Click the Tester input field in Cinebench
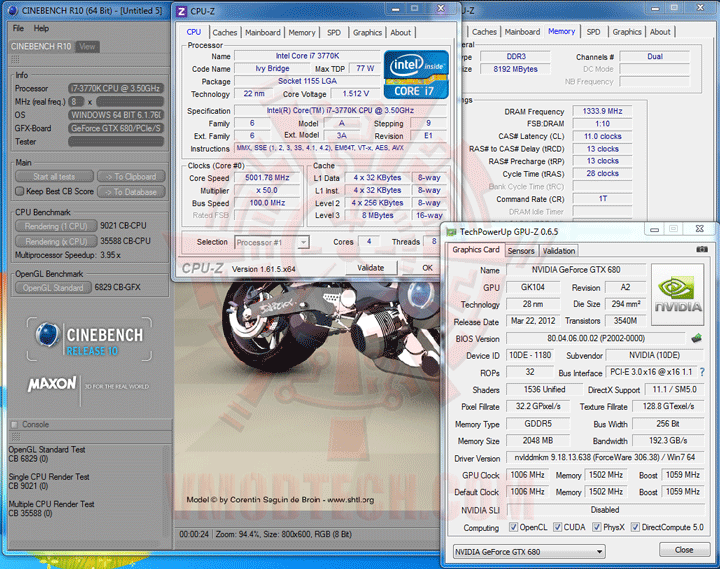Image resolution: width=720 pixels, height=569 pixels. point(116,141)
